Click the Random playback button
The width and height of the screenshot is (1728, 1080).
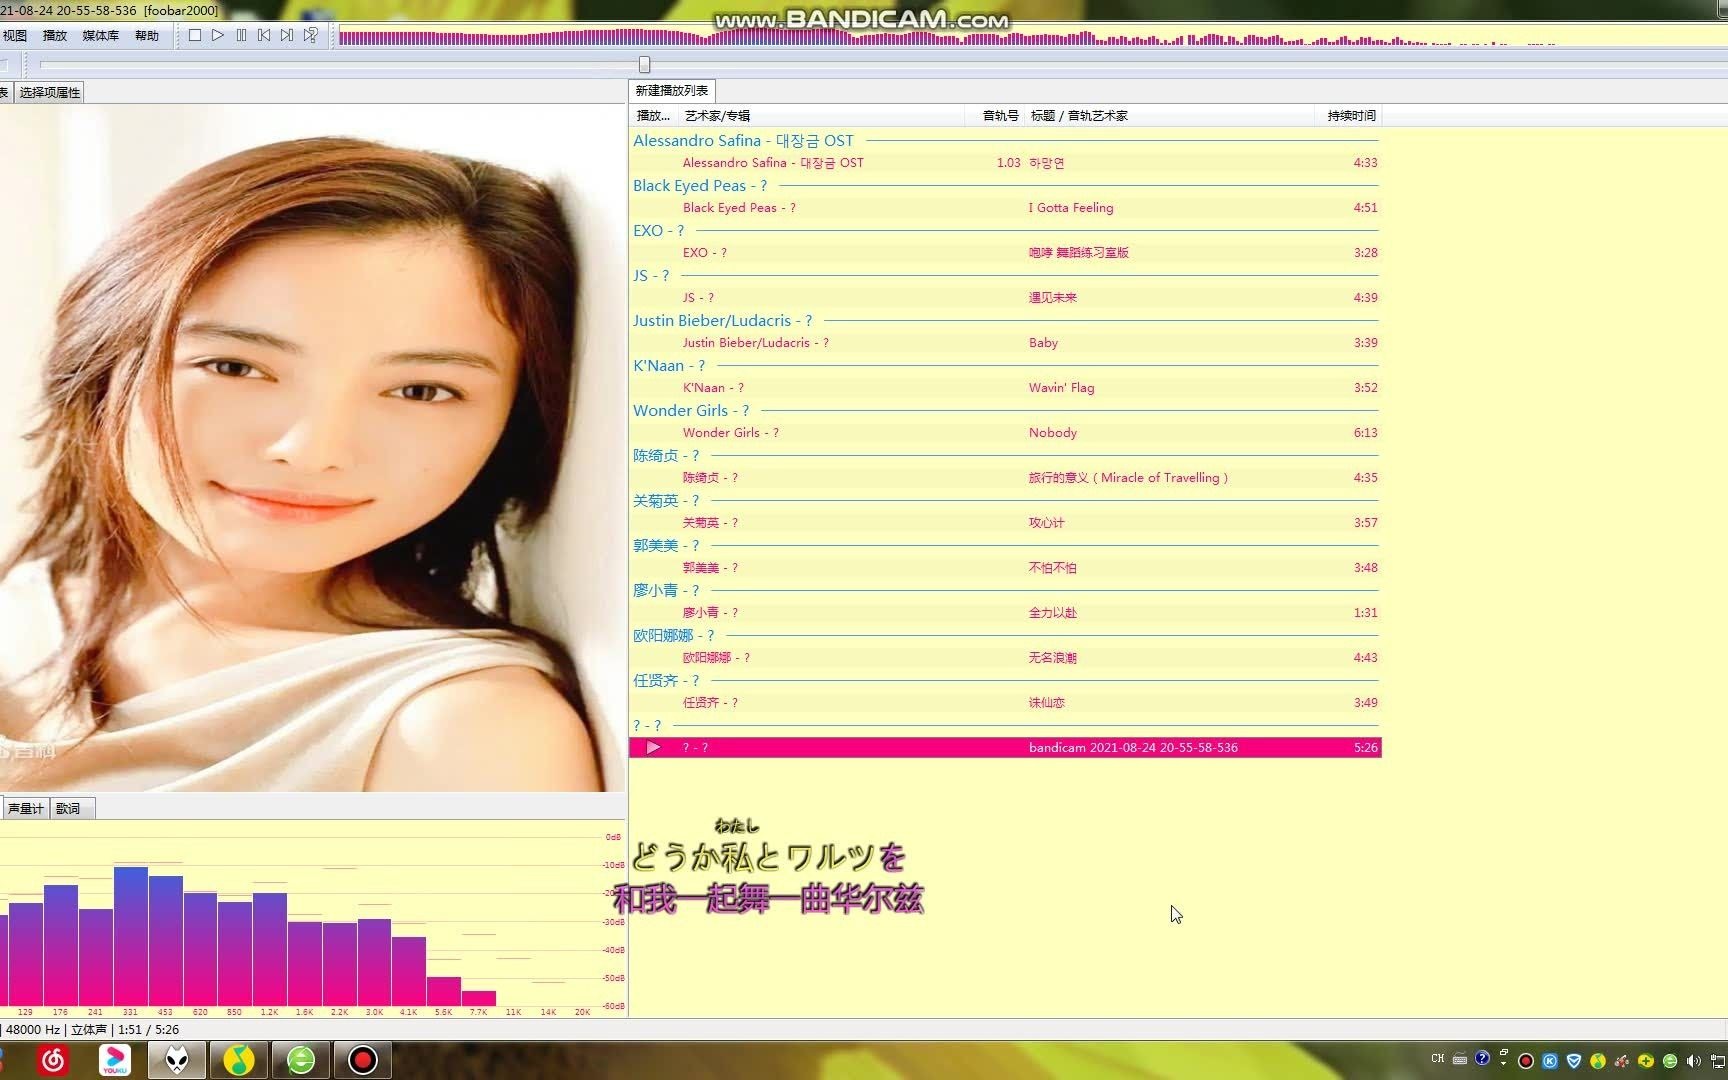311,35
